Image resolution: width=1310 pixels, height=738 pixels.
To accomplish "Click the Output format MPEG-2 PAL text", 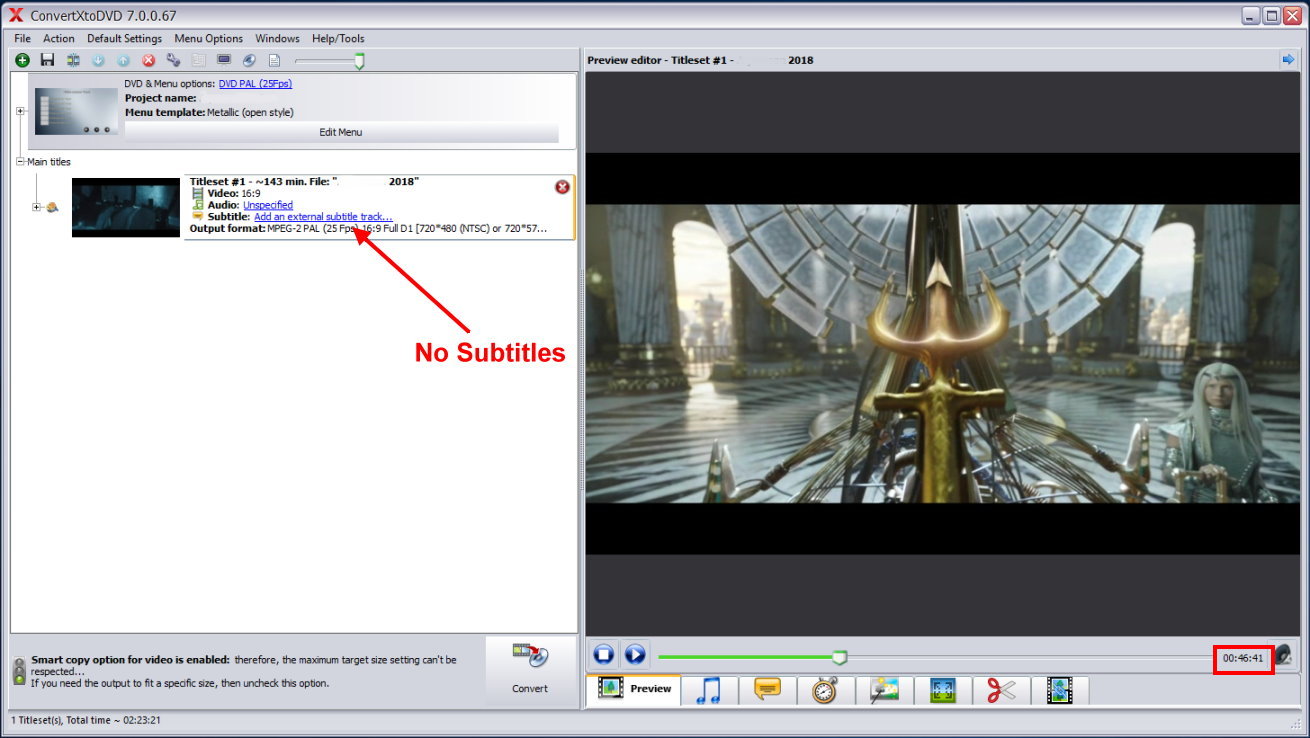I will [368, 229].
